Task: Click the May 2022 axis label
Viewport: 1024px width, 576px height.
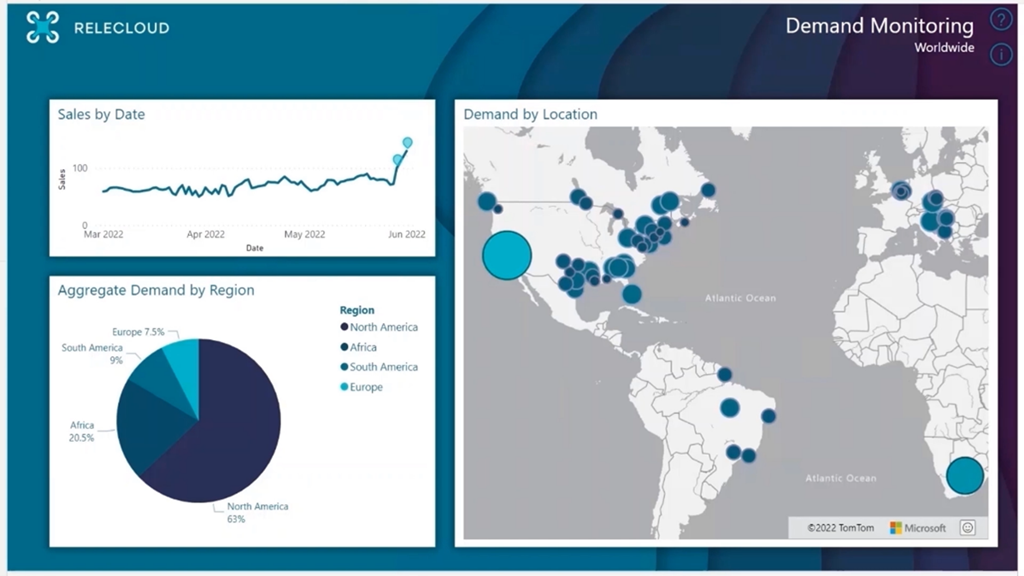Action: (304, 234)
